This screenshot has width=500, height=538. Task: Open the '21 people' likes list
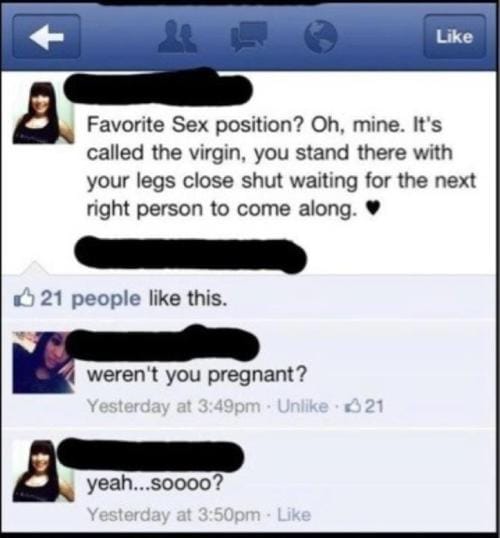tap(91, 299)
